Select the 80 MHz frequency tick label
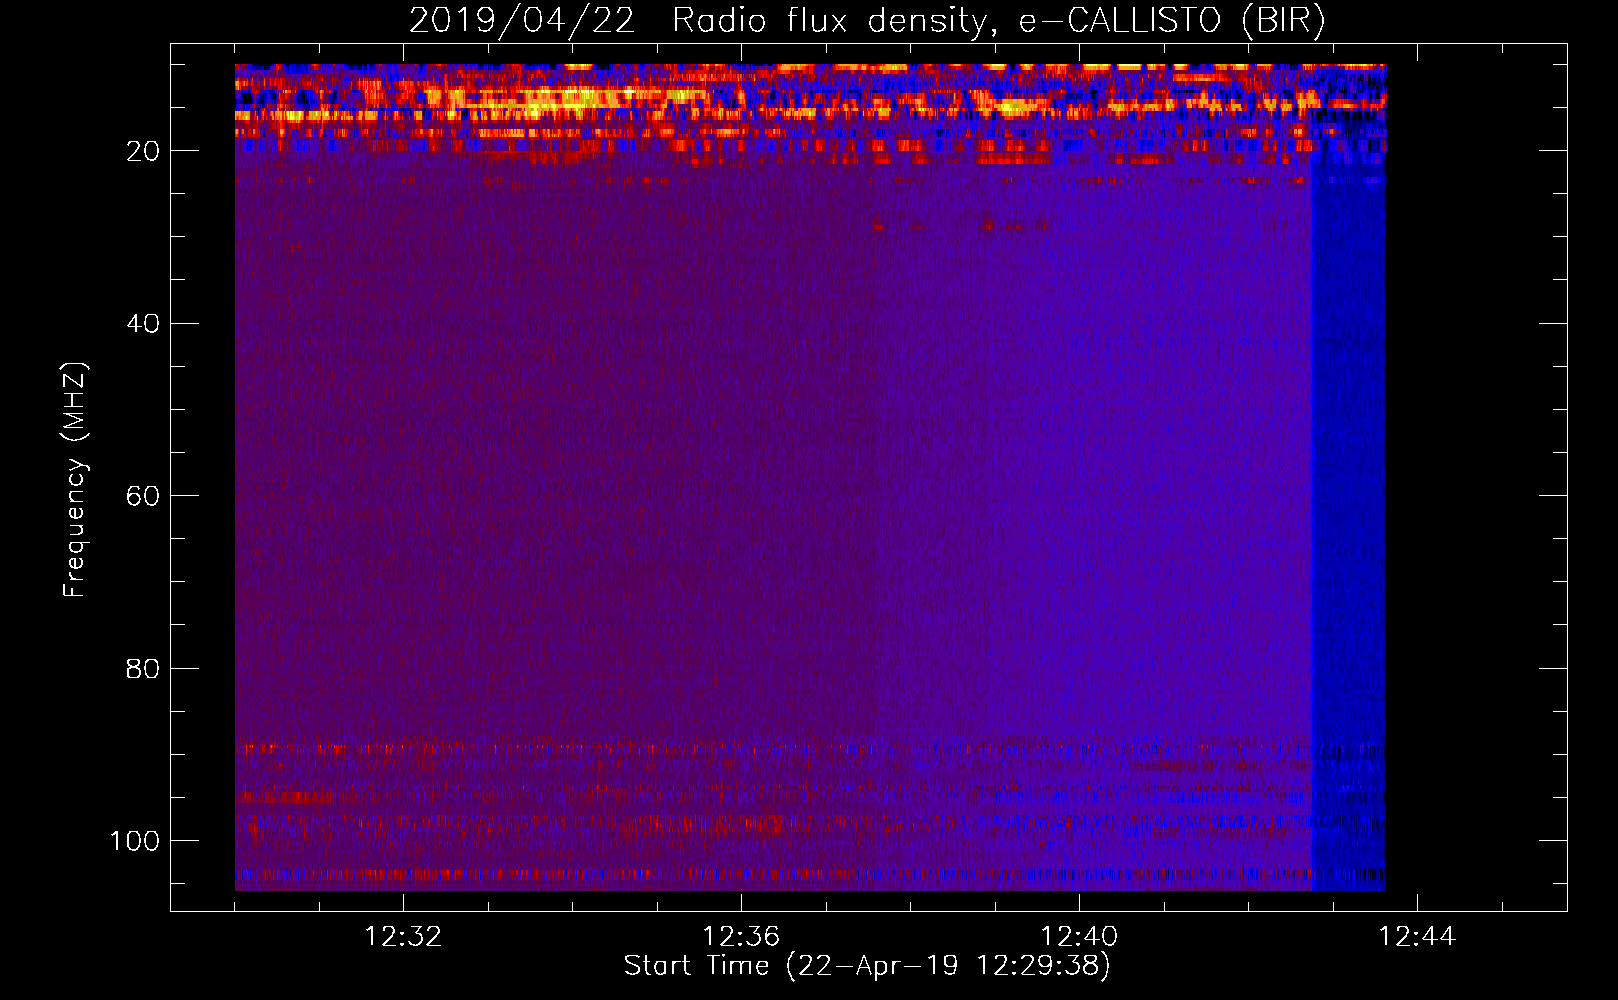 point(143,668)
